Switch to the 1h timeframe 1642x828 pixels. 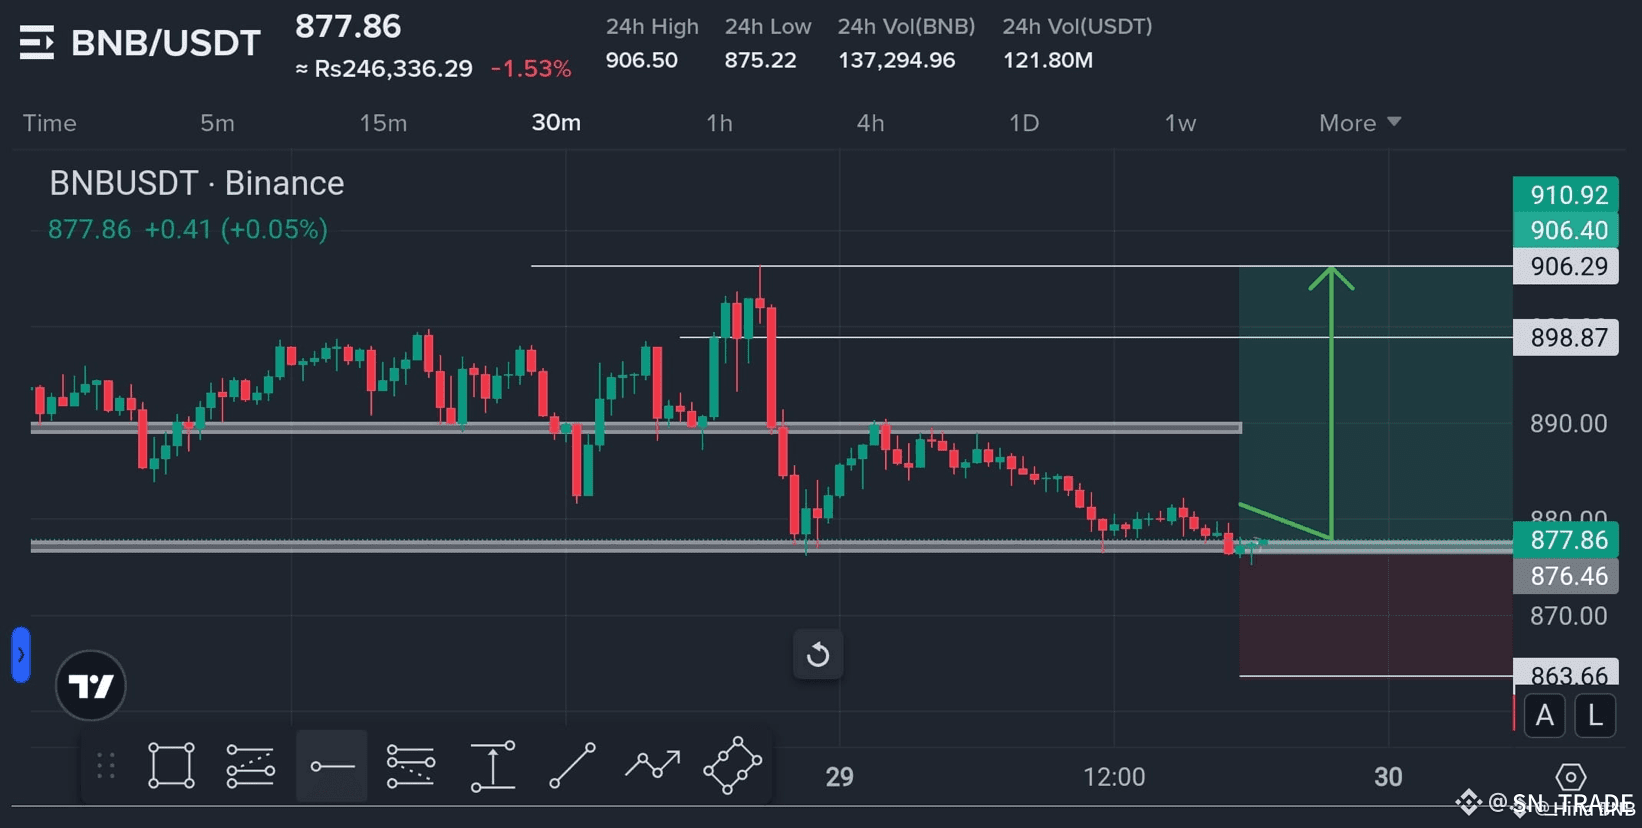tap(719, 123)
